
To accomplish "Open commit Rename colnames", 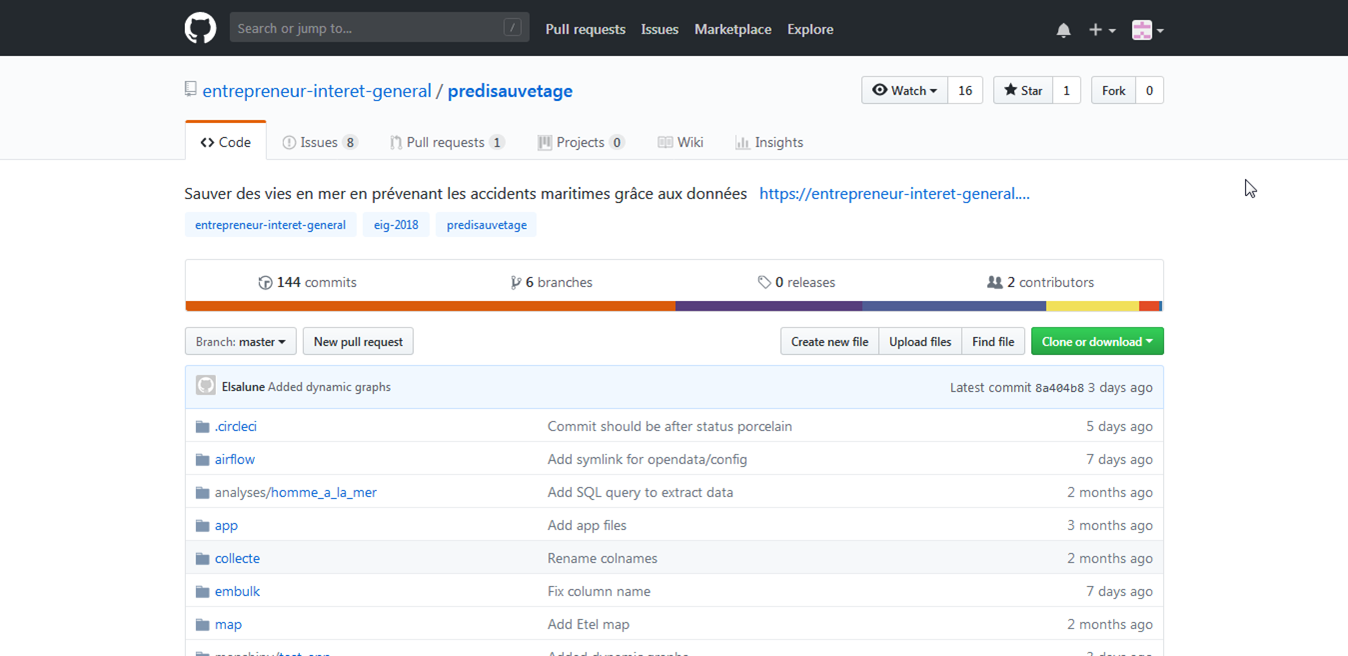I will [x=602, y=558].
